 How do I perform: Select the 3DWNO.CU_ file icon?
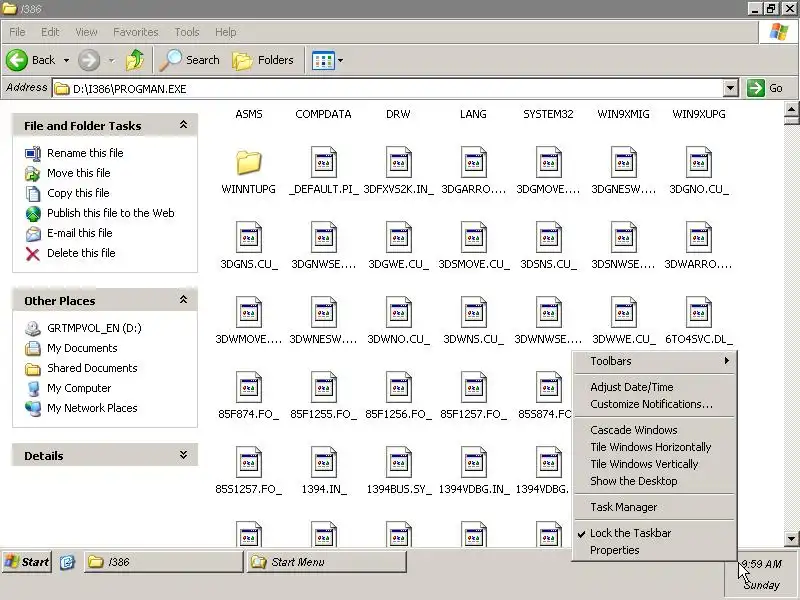[x=398, y=312]
